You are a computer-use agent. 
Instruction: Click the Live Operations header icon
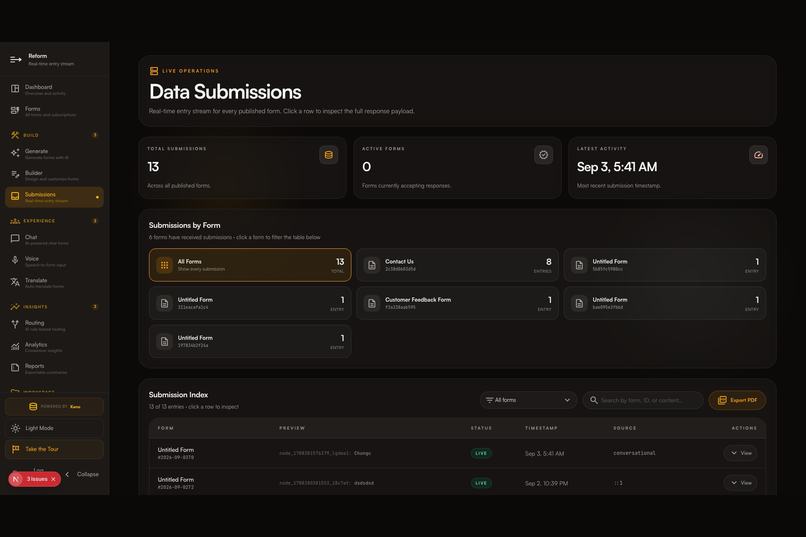click(154, 71)
